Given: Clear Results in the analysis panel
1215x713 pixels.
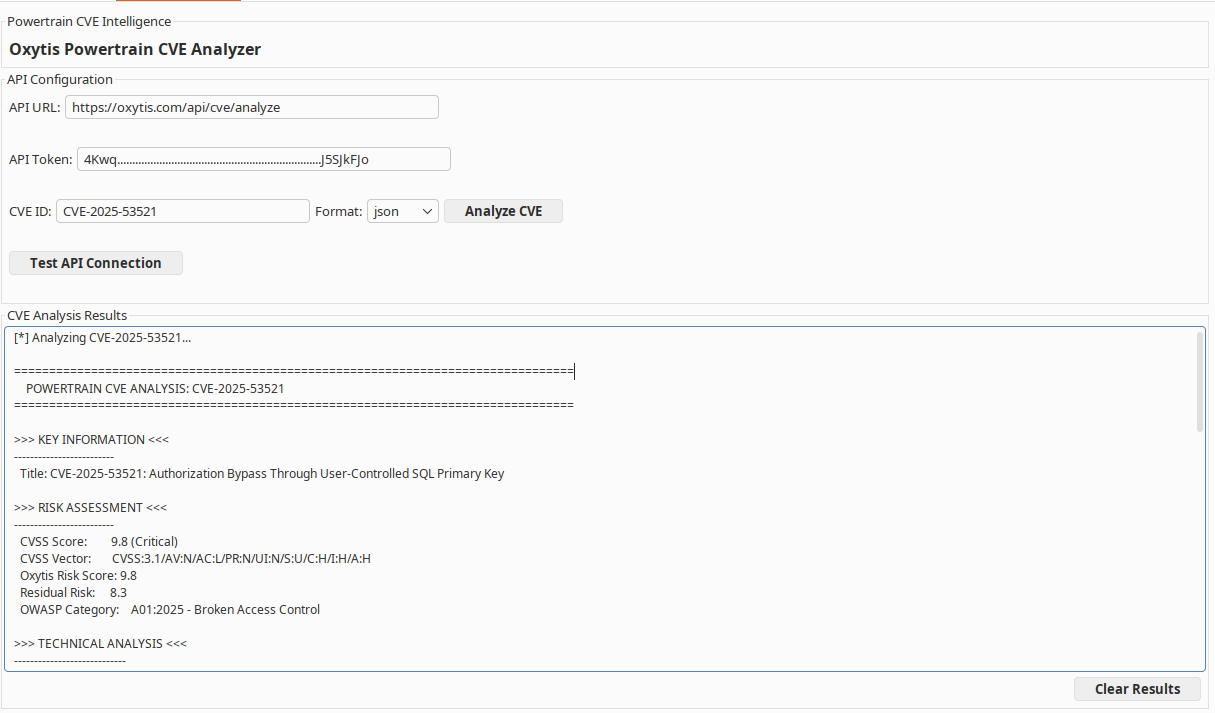Looking at the screenshot, I should [1138, 689].
